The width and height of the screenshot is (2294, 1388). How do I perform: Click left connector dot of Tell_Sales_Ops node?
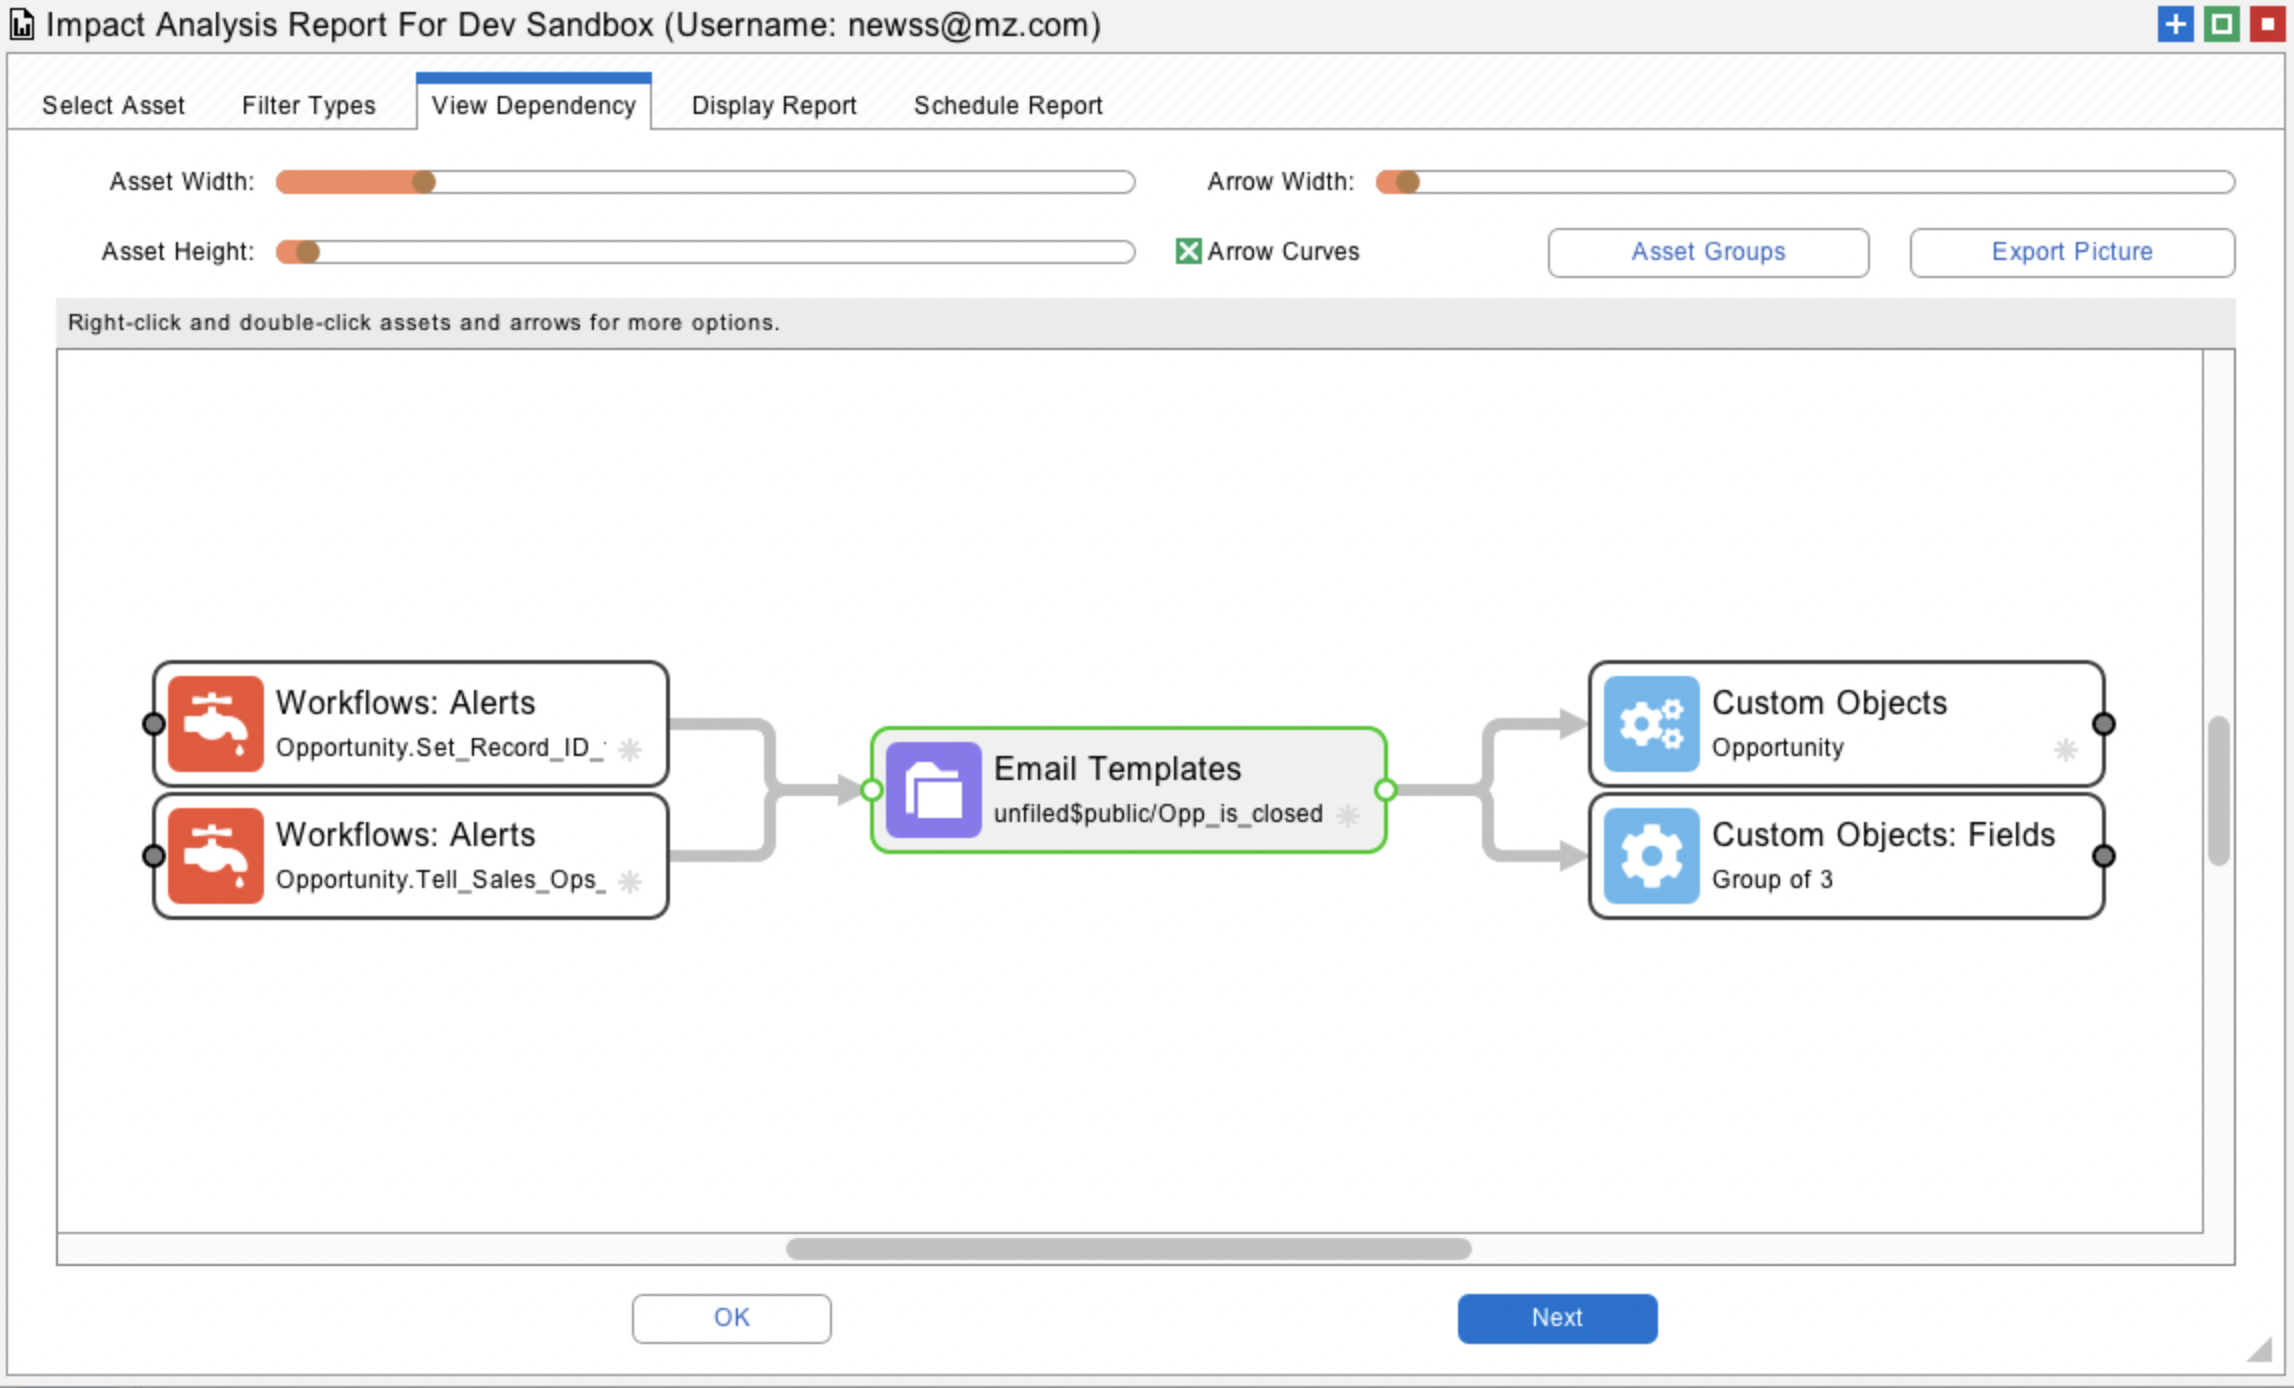(x=154, y=855)
